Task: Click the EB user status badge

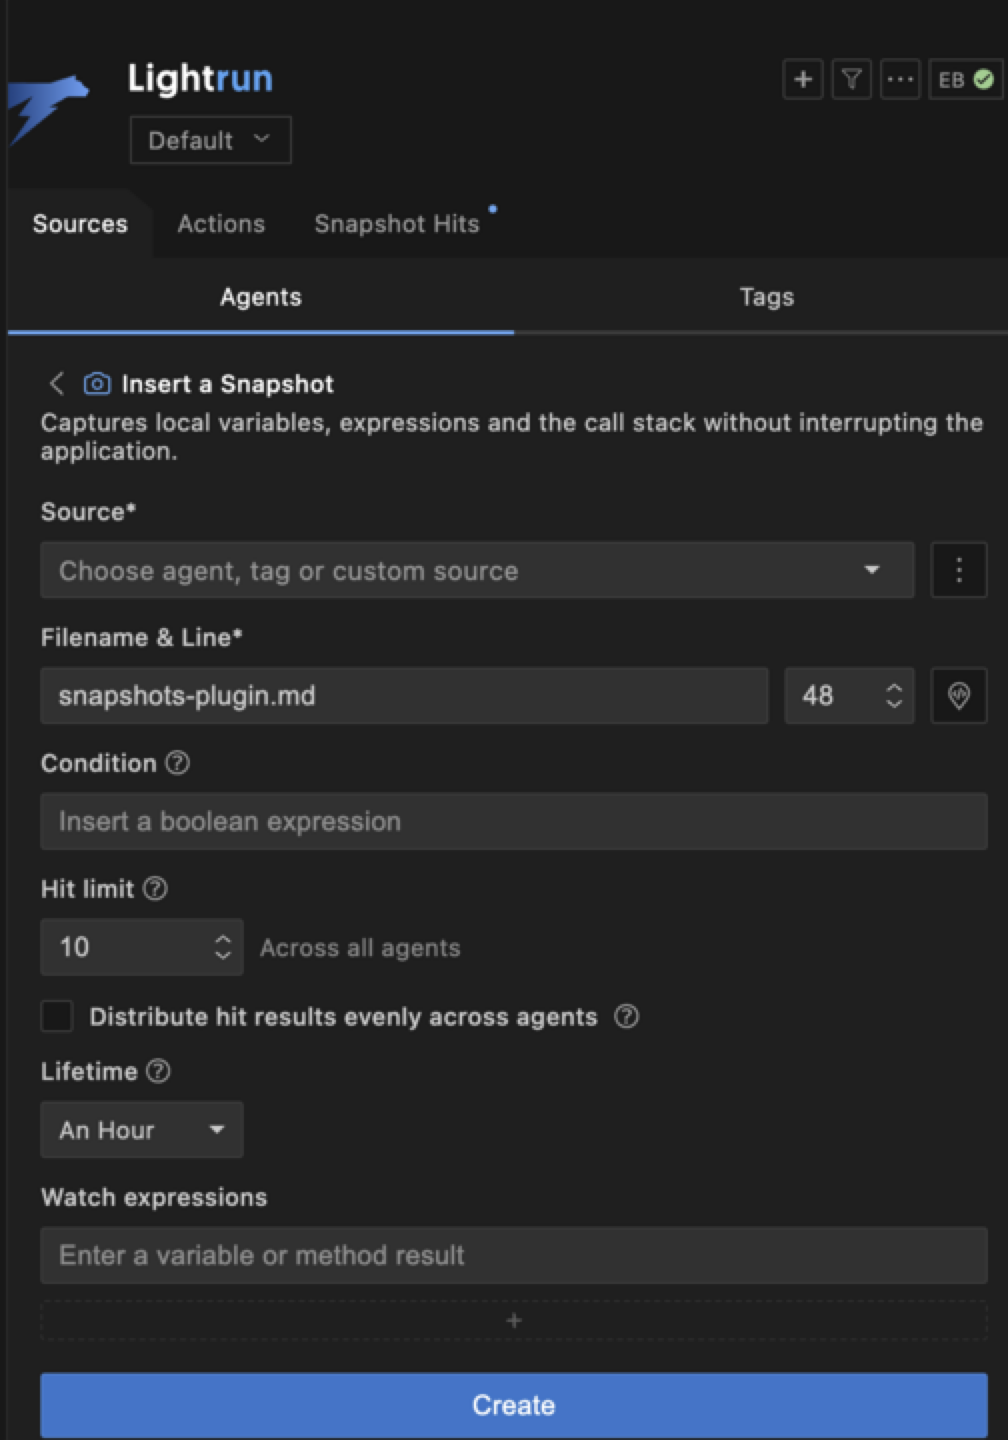Action: coord(965,80)
